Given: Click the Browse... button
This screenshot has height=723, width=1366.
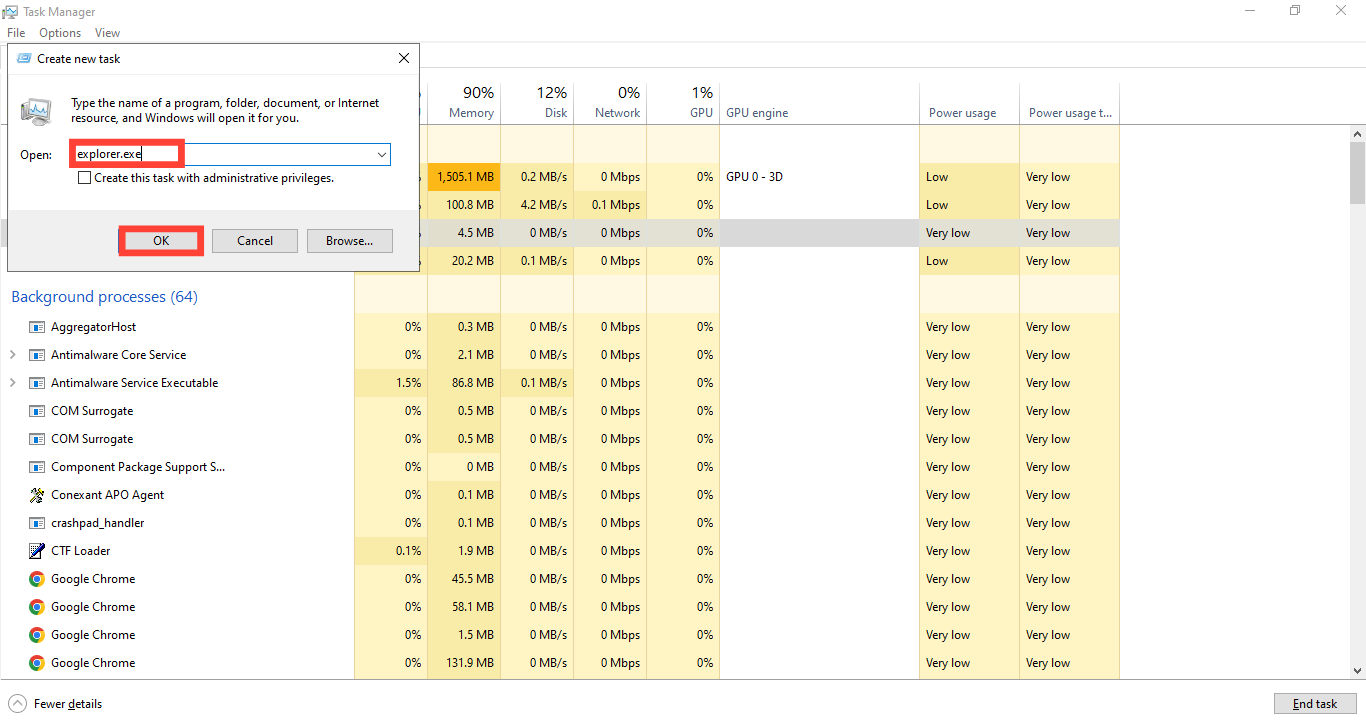Looking at the screenshot, I should pyautogui.click(x=349, y=241).
